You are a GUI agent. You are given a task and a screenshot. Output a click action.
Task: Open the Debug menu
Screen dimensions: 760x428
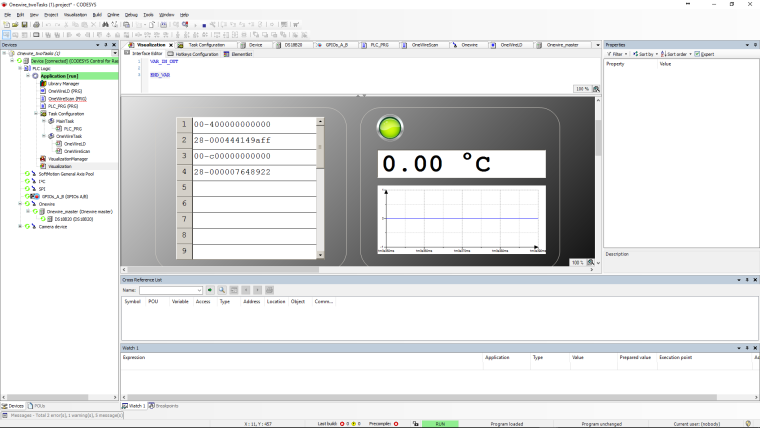[131, 15]
